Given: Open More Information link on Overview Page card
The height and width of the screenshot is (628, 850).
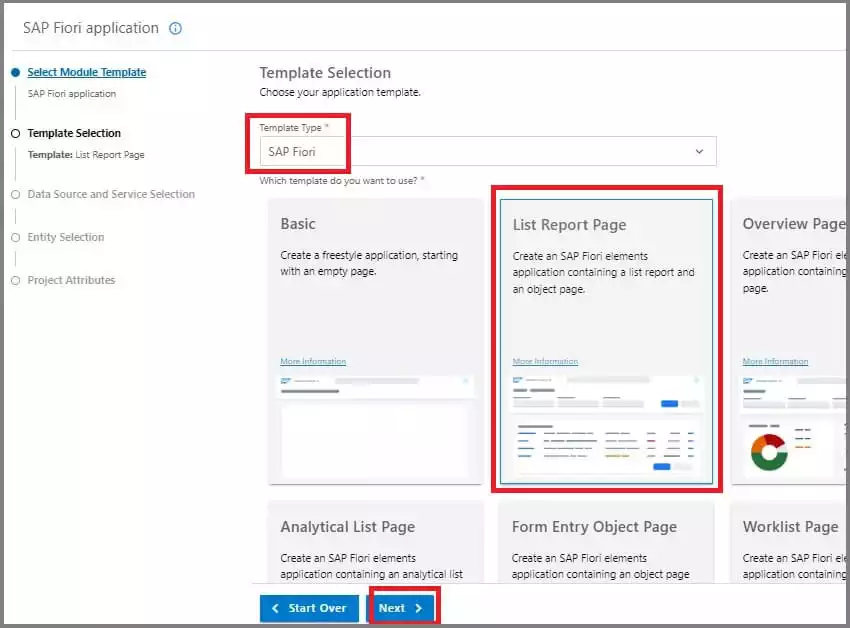Looking at the screenshot, I should [x=775, y=361].
